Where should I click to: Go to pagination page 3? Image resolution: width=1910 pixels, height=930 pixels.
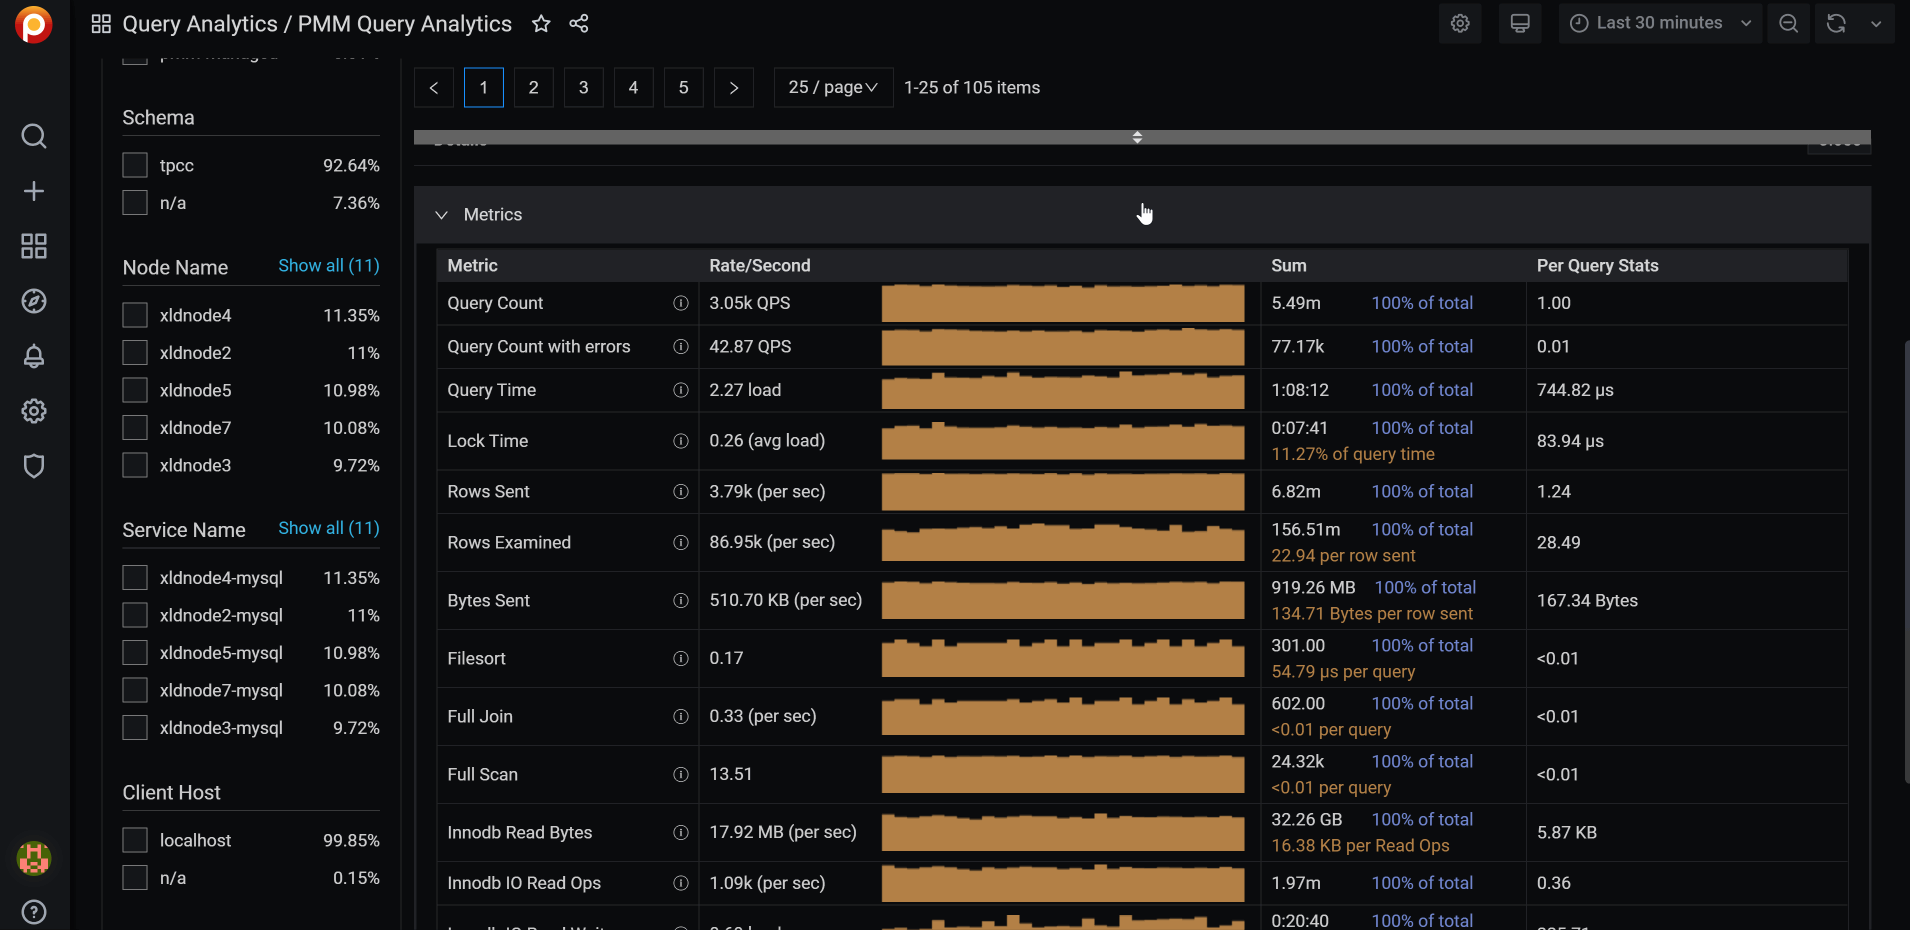(x=583, y=87)
